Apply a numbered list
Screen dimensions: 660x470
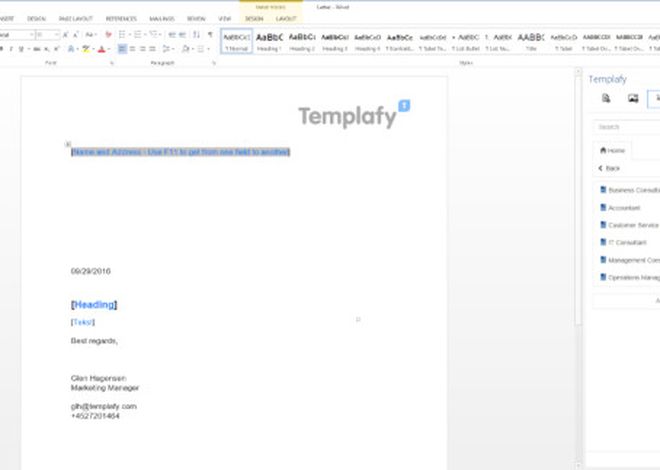coord(138,35)
